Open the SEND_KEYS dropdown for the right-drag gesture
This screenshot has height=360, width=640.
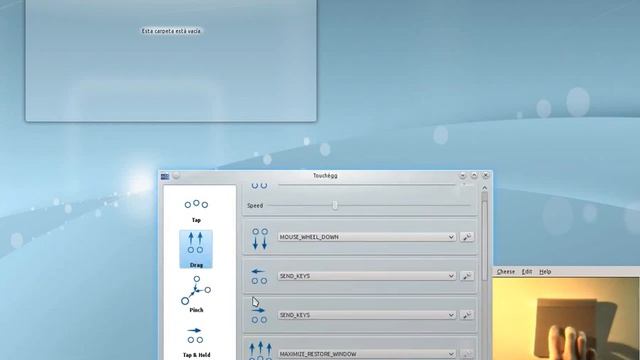click(x=367, y=315)
